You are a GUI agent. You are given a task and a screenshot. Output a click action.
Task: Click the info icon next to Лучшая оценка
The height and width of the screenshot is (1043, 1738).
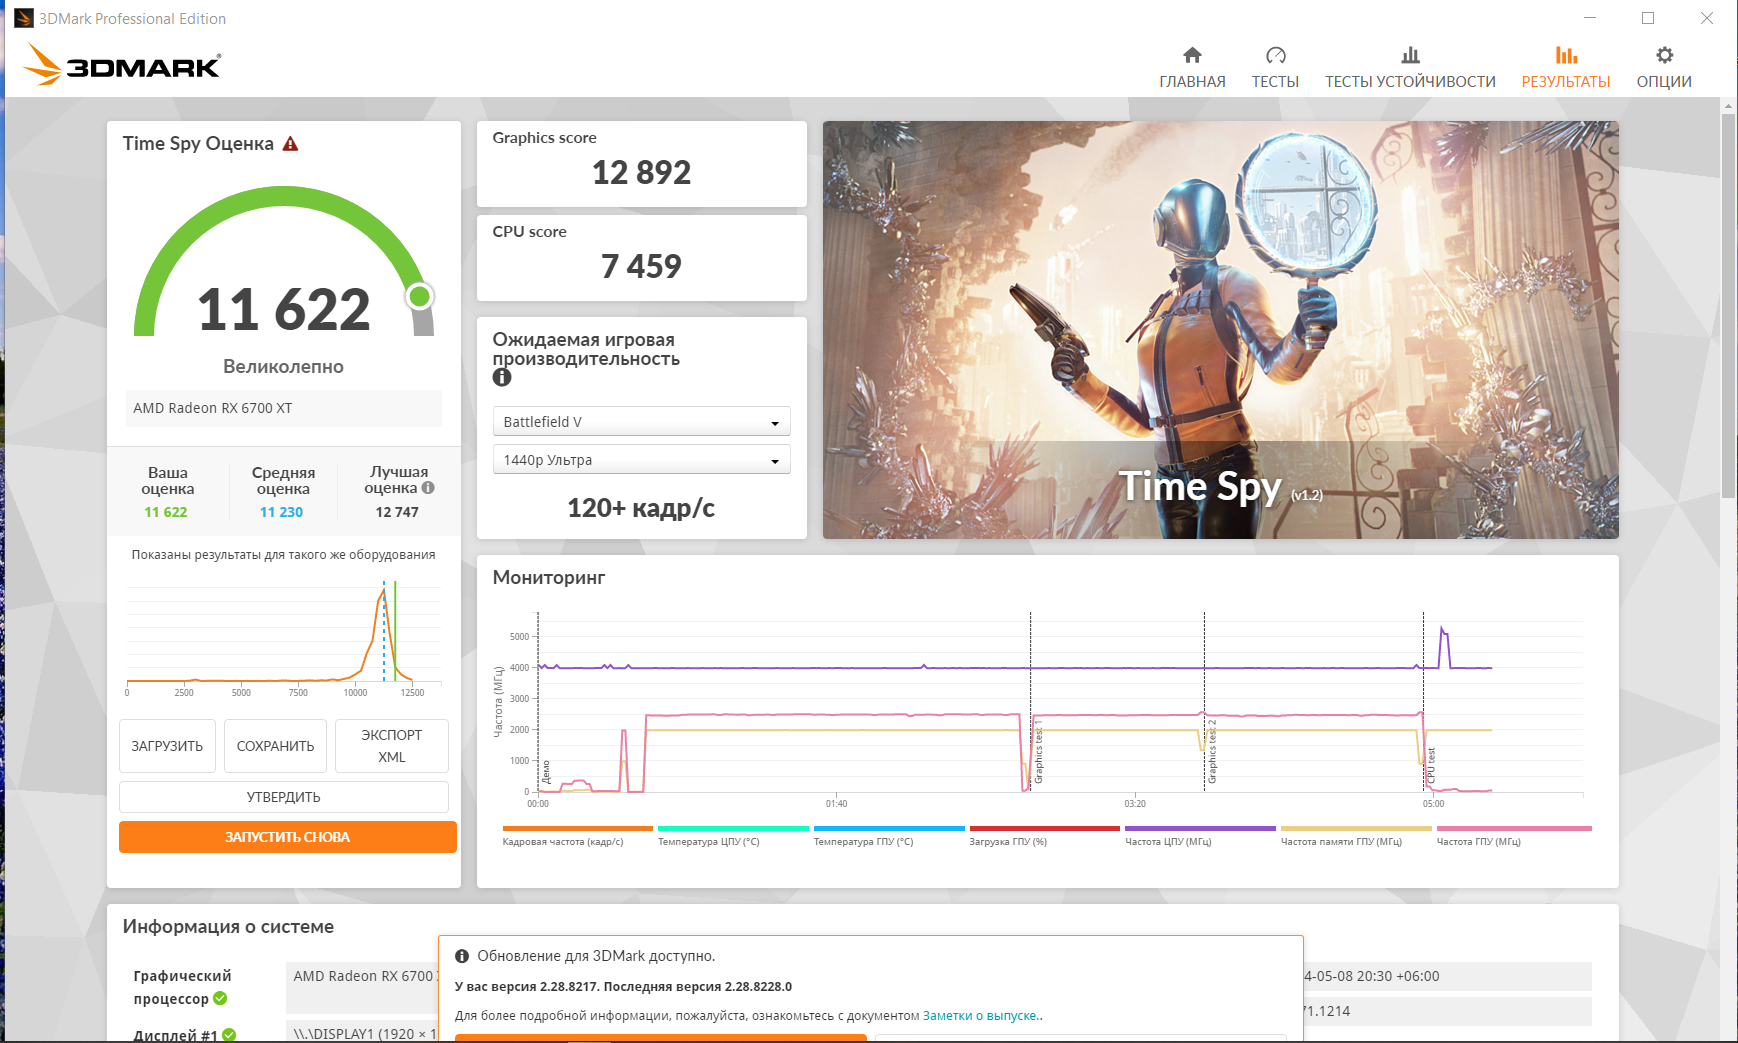[428, 488]
